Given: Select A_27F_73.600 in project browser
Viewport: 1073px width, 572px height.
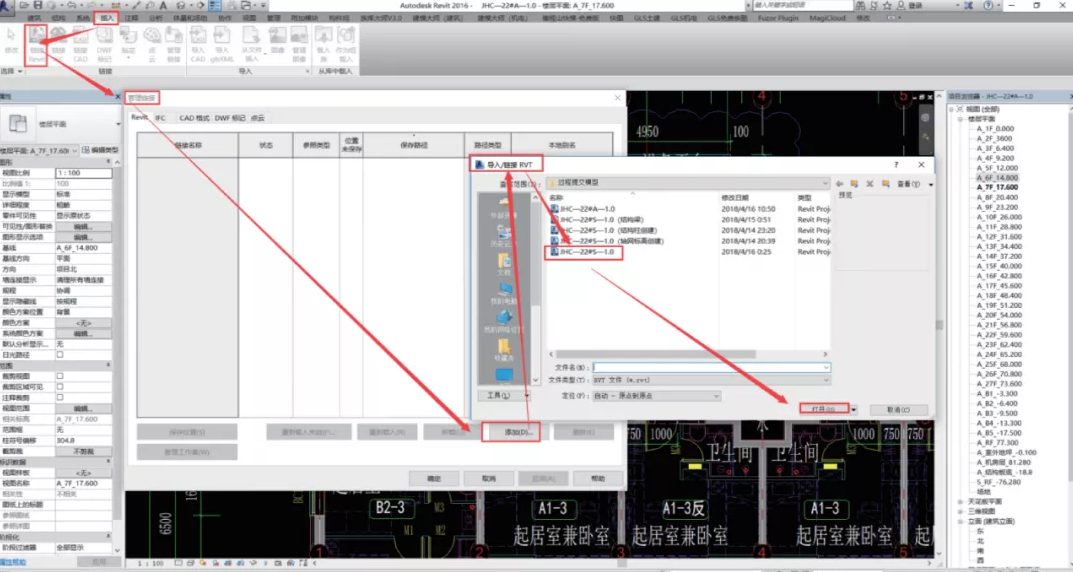Looking at the screenshot, I should coord(999,384).
